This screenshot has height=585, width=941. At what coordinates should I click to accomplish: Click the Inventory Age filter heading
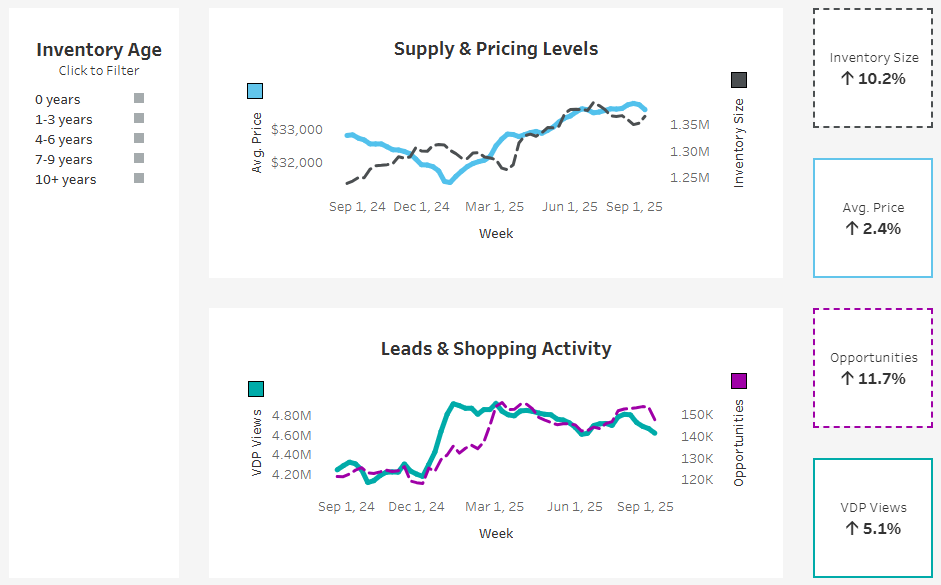click(99, 50)
